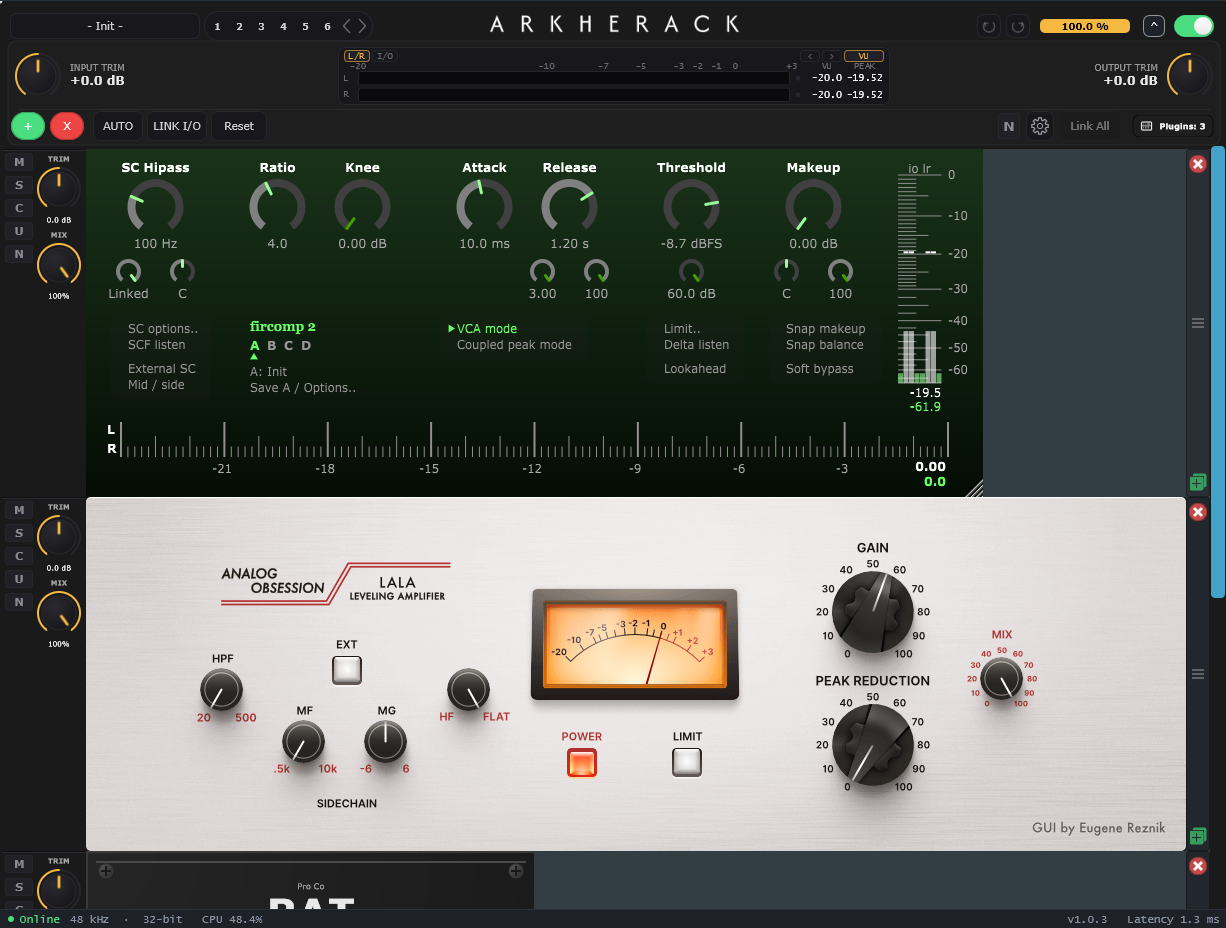Mute the fircomp 2 slot with M
The image size is (1226, 928).
[19, 162]
